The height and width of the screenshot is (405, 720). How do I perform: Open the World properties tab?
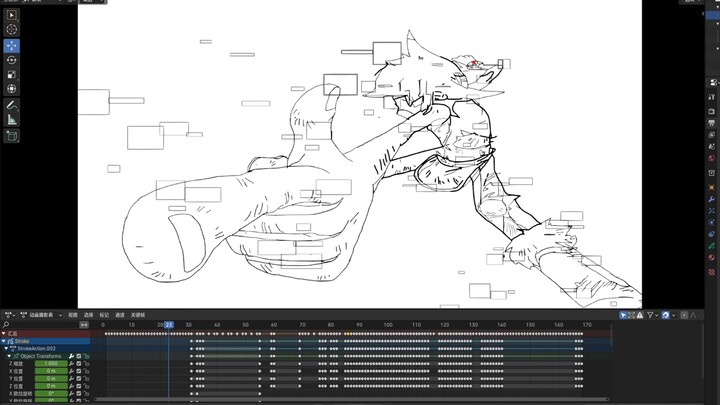[x=711, y=158]
